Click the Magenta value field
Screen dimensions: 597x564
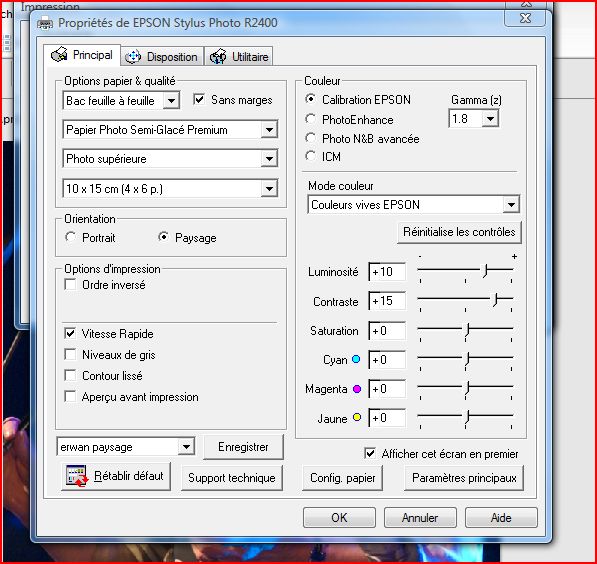[387, 389]
